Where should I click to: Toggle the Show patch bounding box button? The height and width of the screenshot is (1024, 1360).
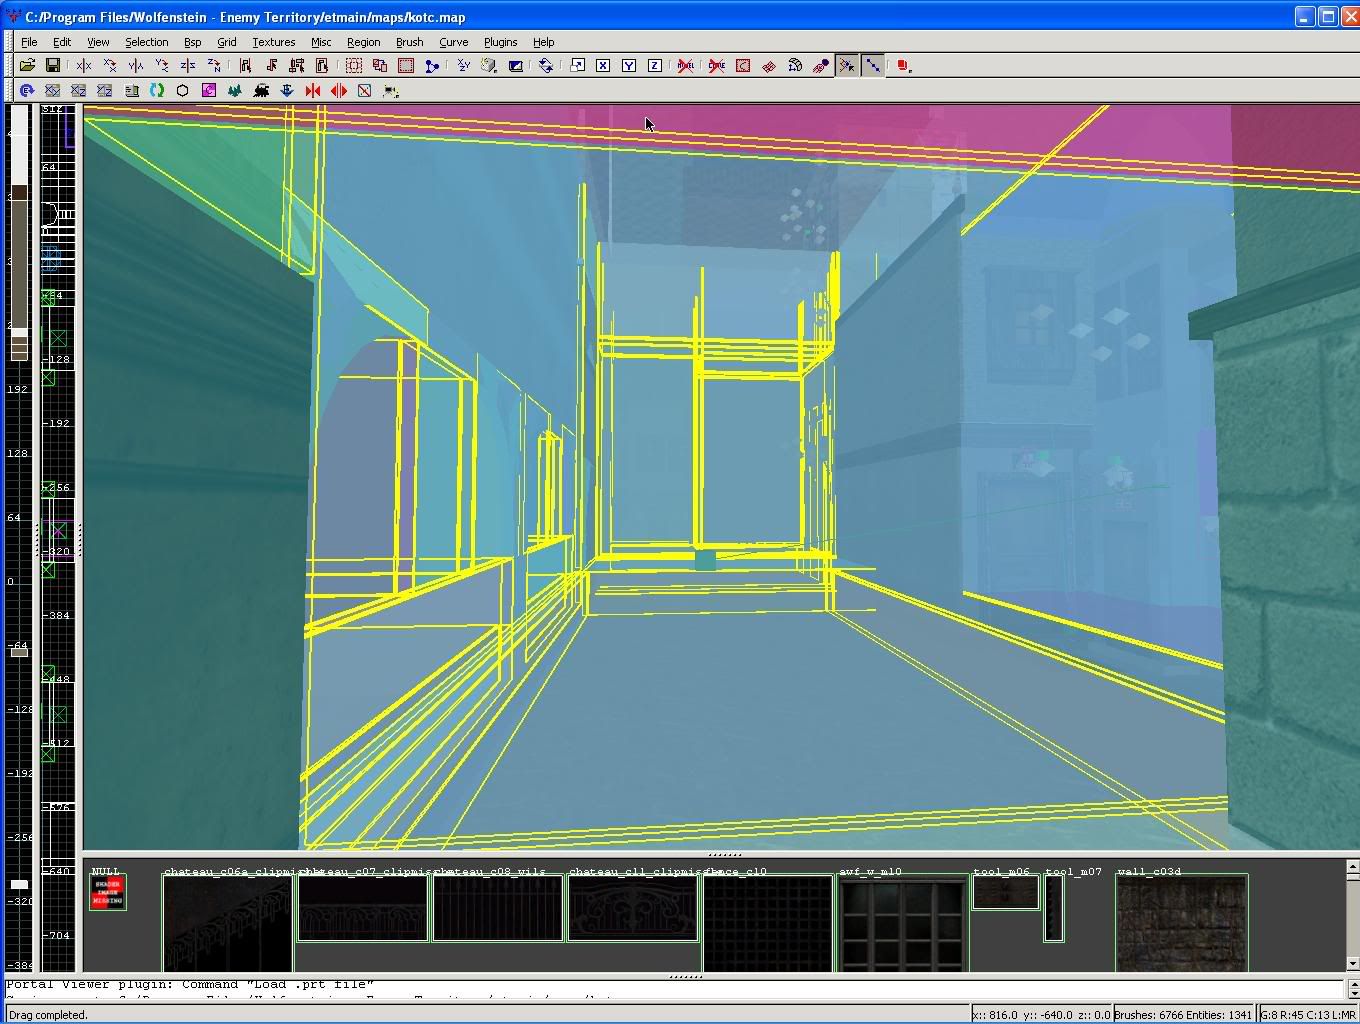743,66
